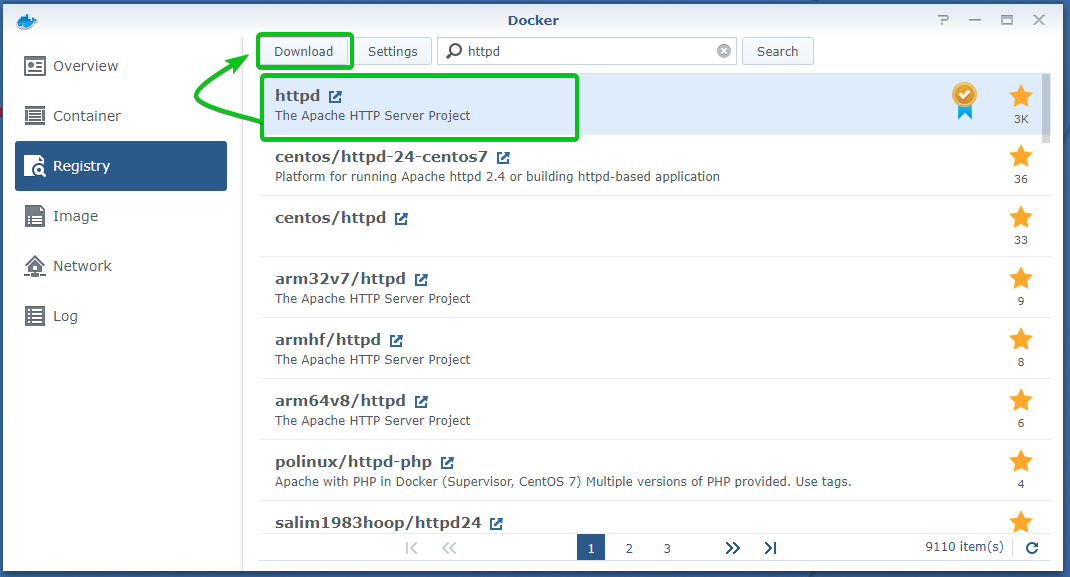1070x577 pixels.
Task: Click the Search button
Action: (777, 51)
